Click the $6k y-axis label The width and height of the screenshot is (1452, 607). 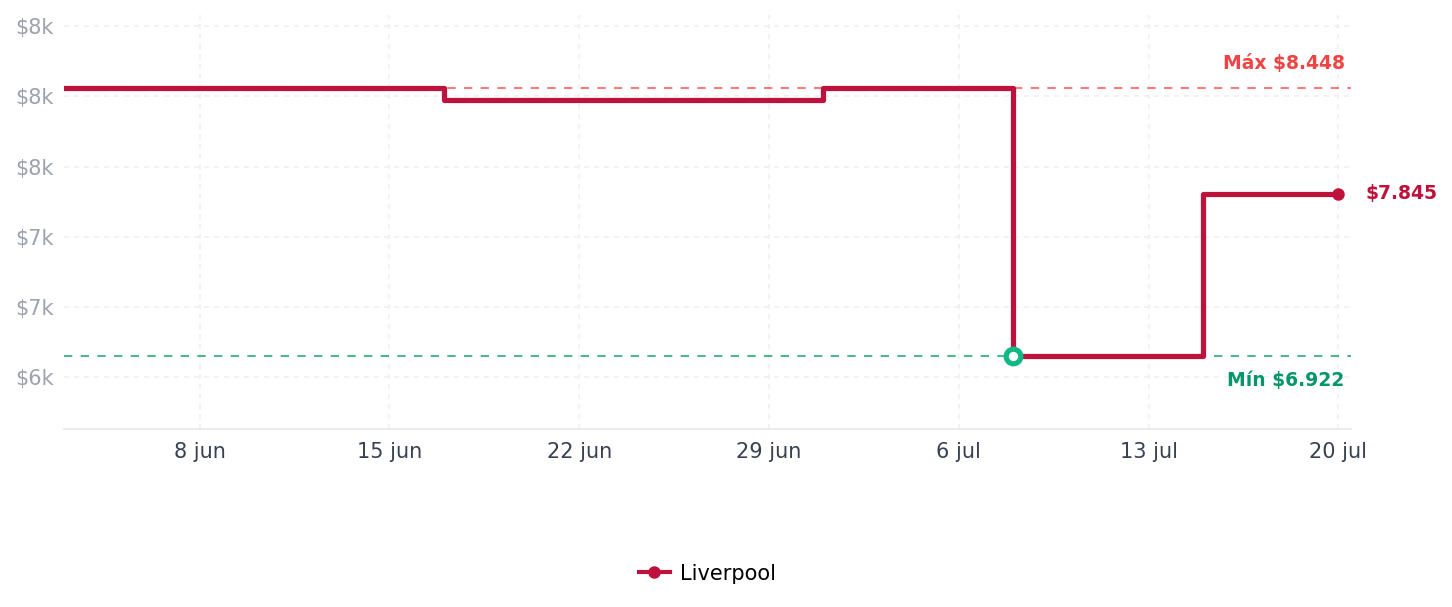[x=34, y=377]
